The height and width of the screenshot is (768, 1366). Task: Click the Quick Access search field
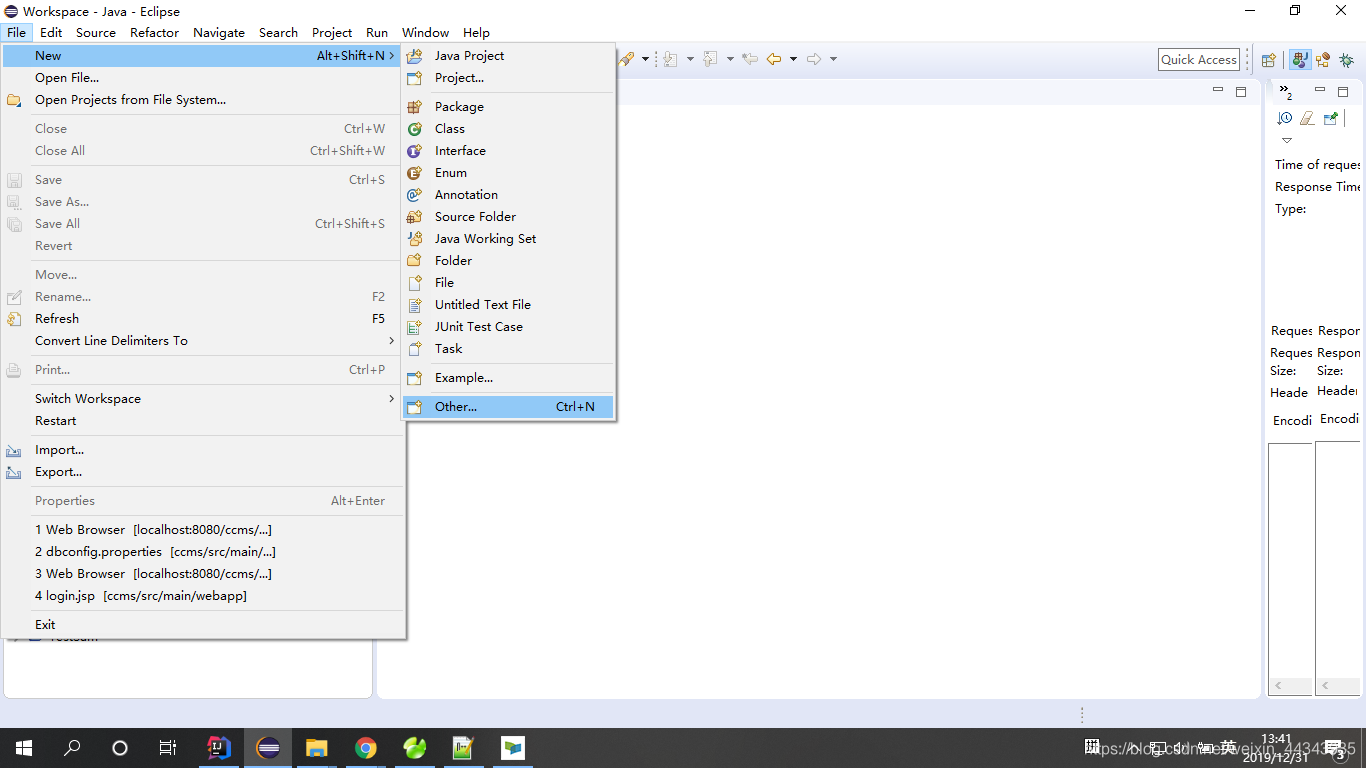[1199, 60]
